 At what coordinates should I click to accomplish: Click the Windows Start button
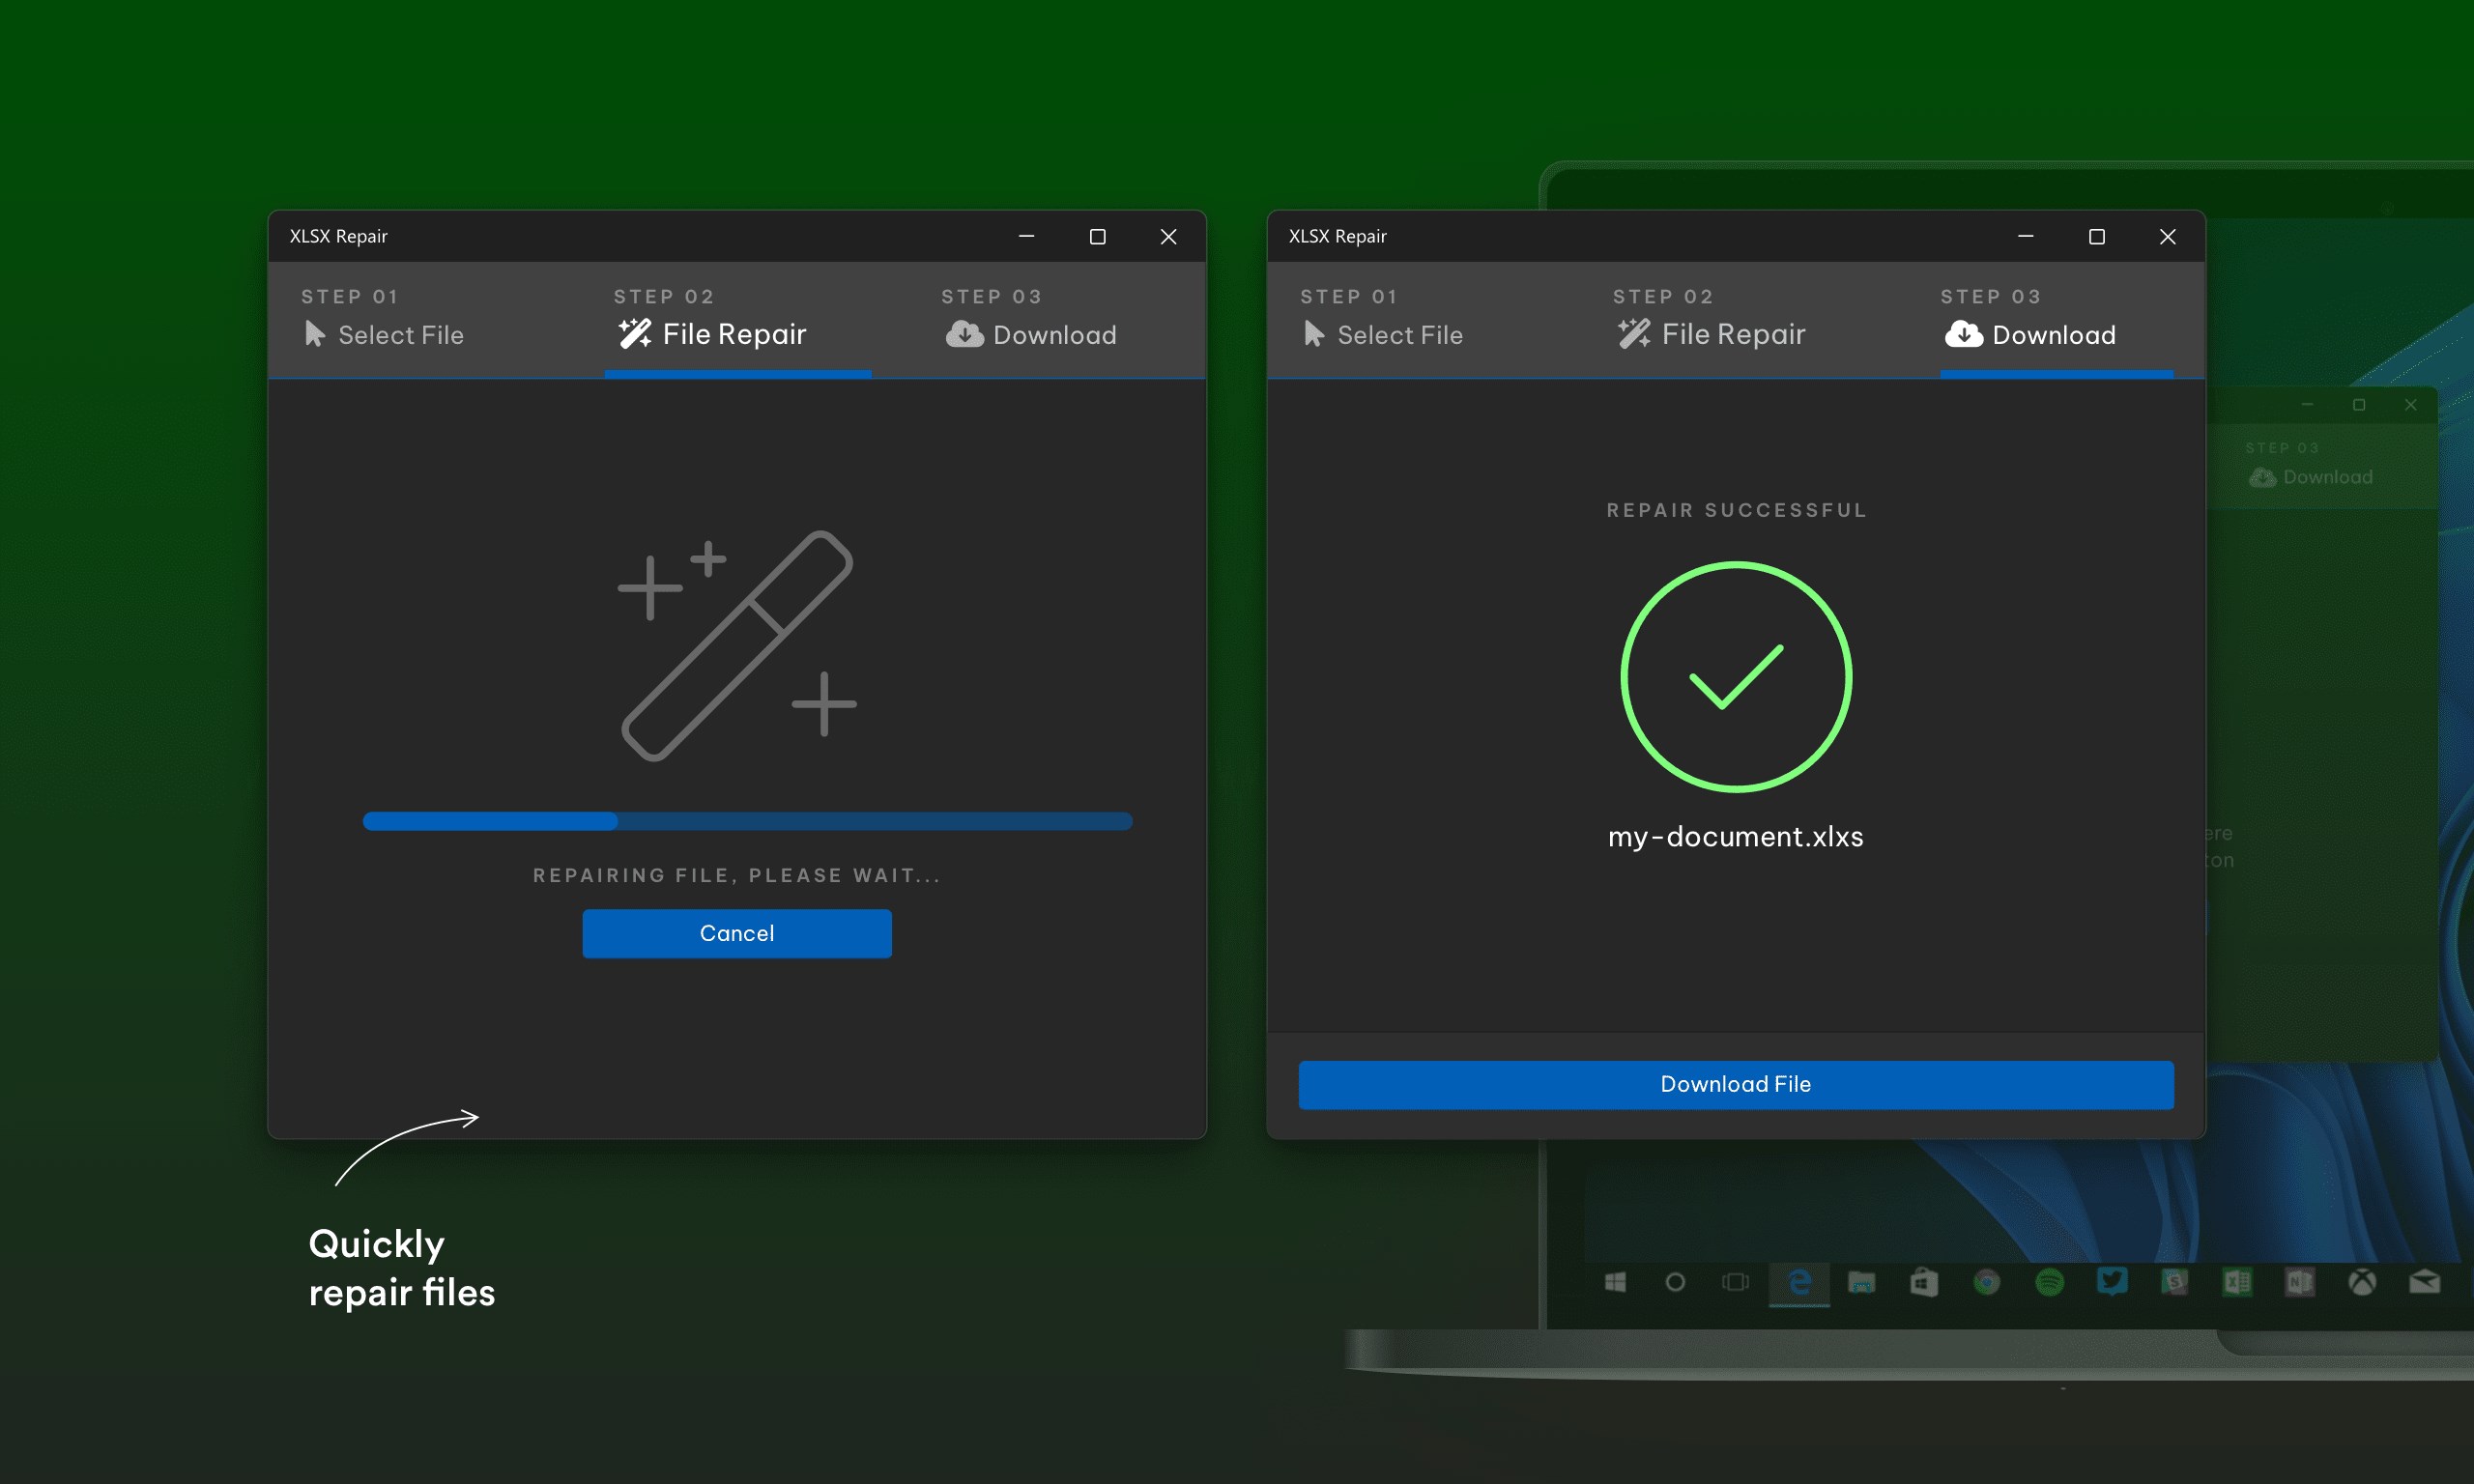(1614, 1282)
